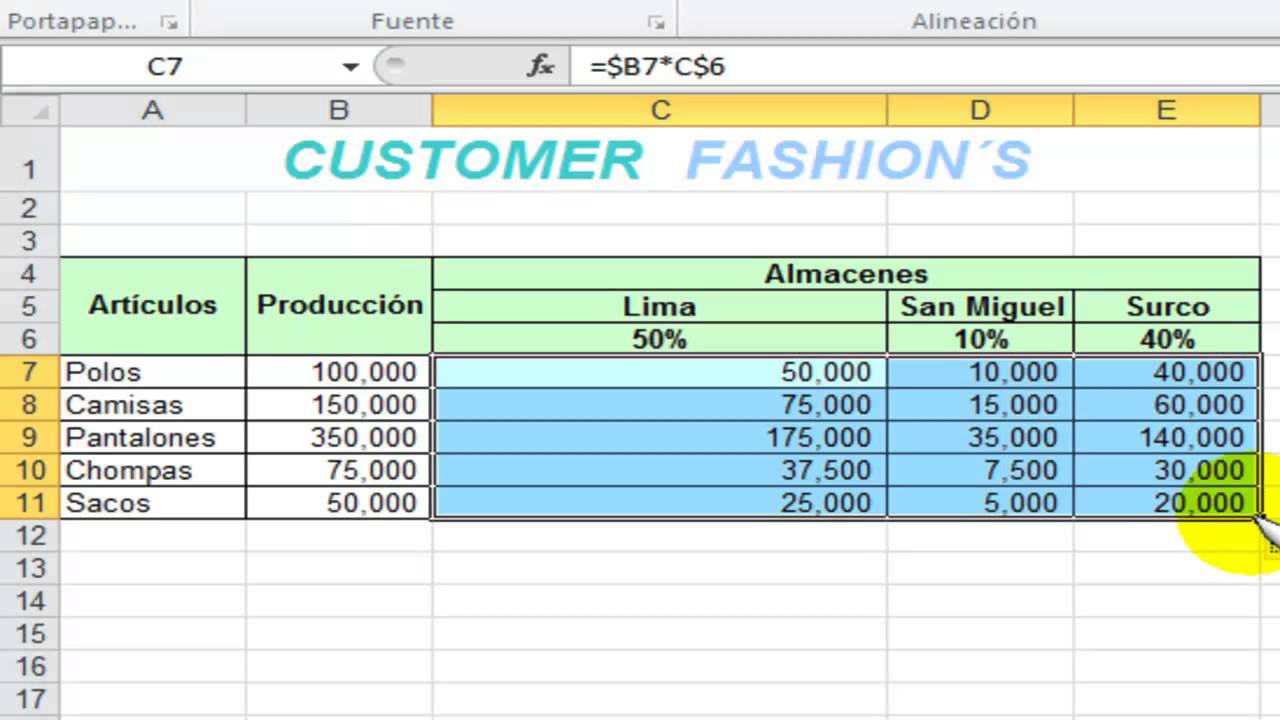Select row 9 header
Screen dimensions: 1280x720
pyautogui.click(x=30, y=437)
